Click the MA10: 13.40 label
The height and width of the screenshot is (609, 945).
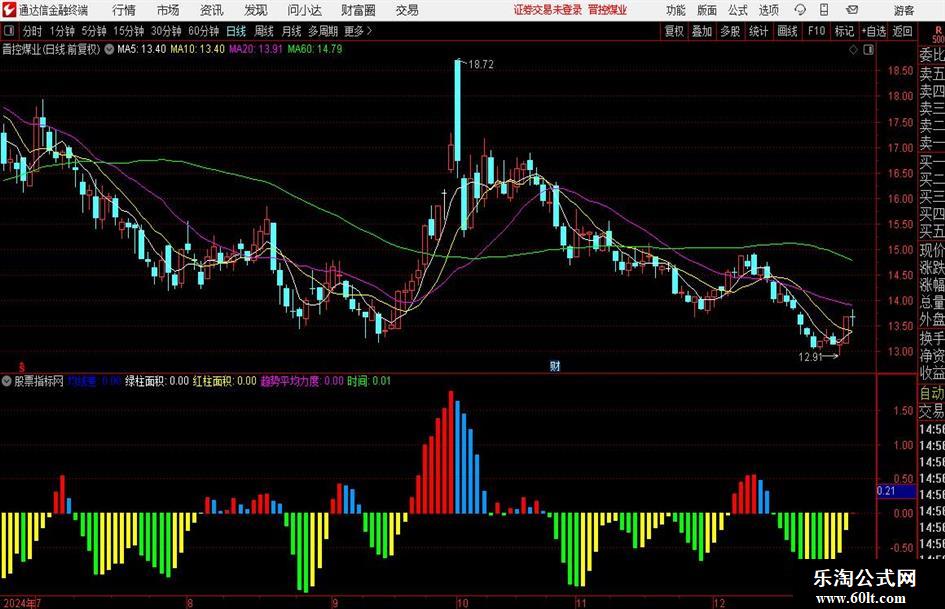coord(197,49)
